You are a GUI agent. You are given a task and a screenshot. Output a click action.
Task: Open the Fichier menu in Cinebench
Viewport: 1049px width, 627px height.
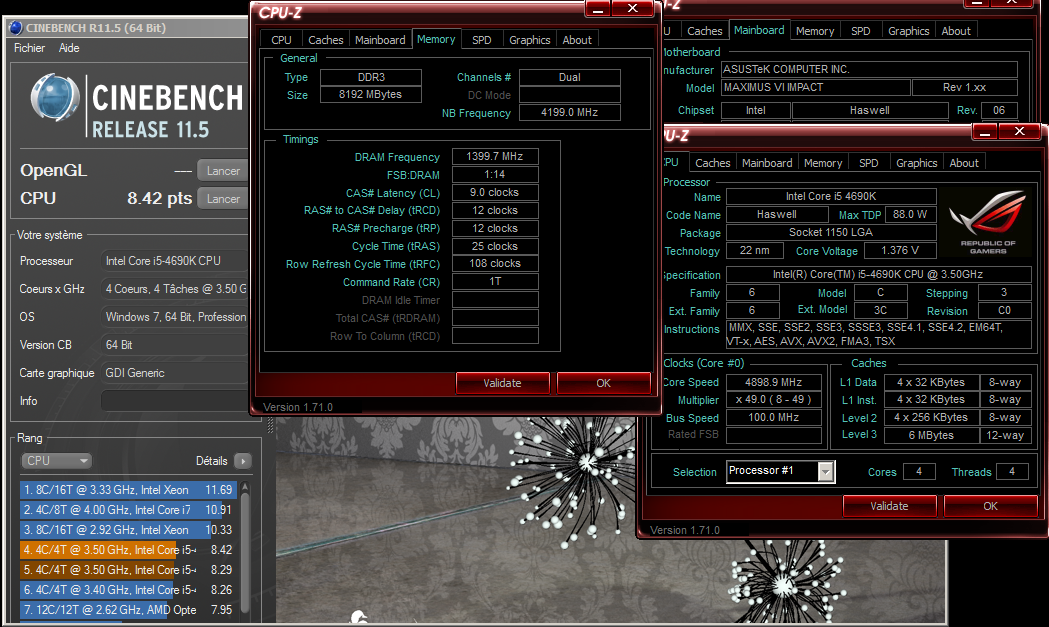pyautogui.click(x=29, y=48)
